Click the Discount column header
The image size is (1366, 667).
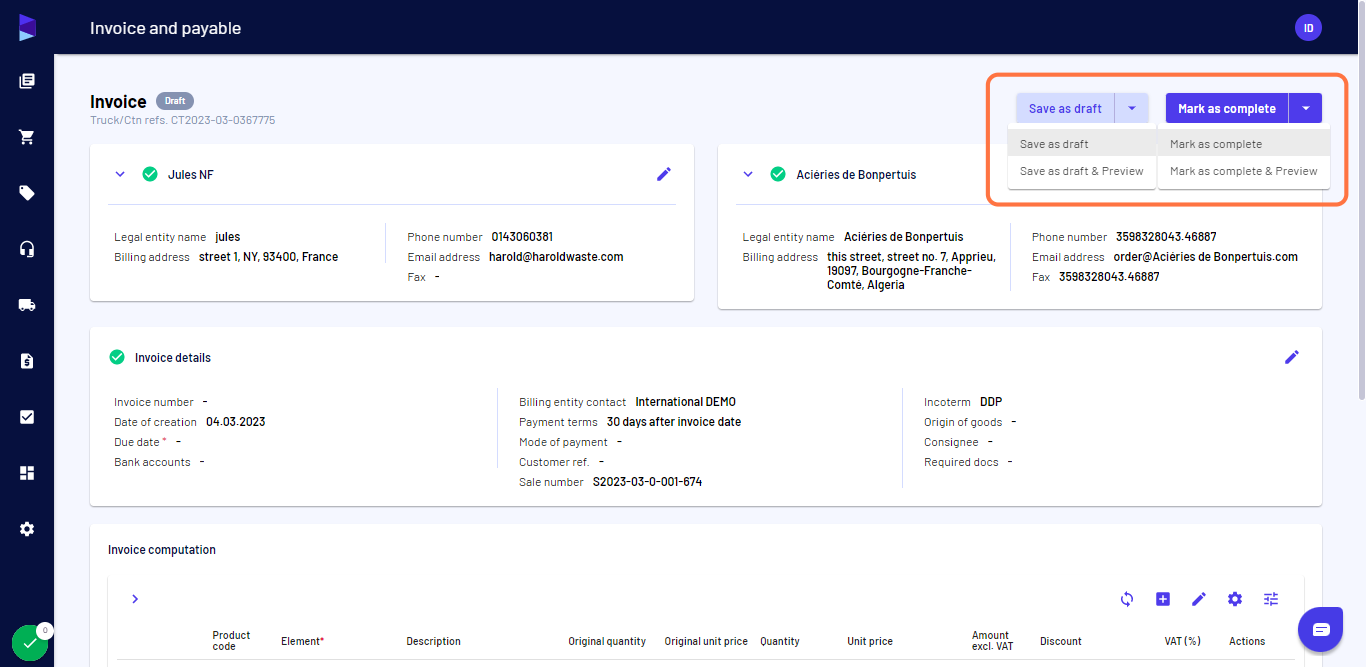coord(1061,641)
